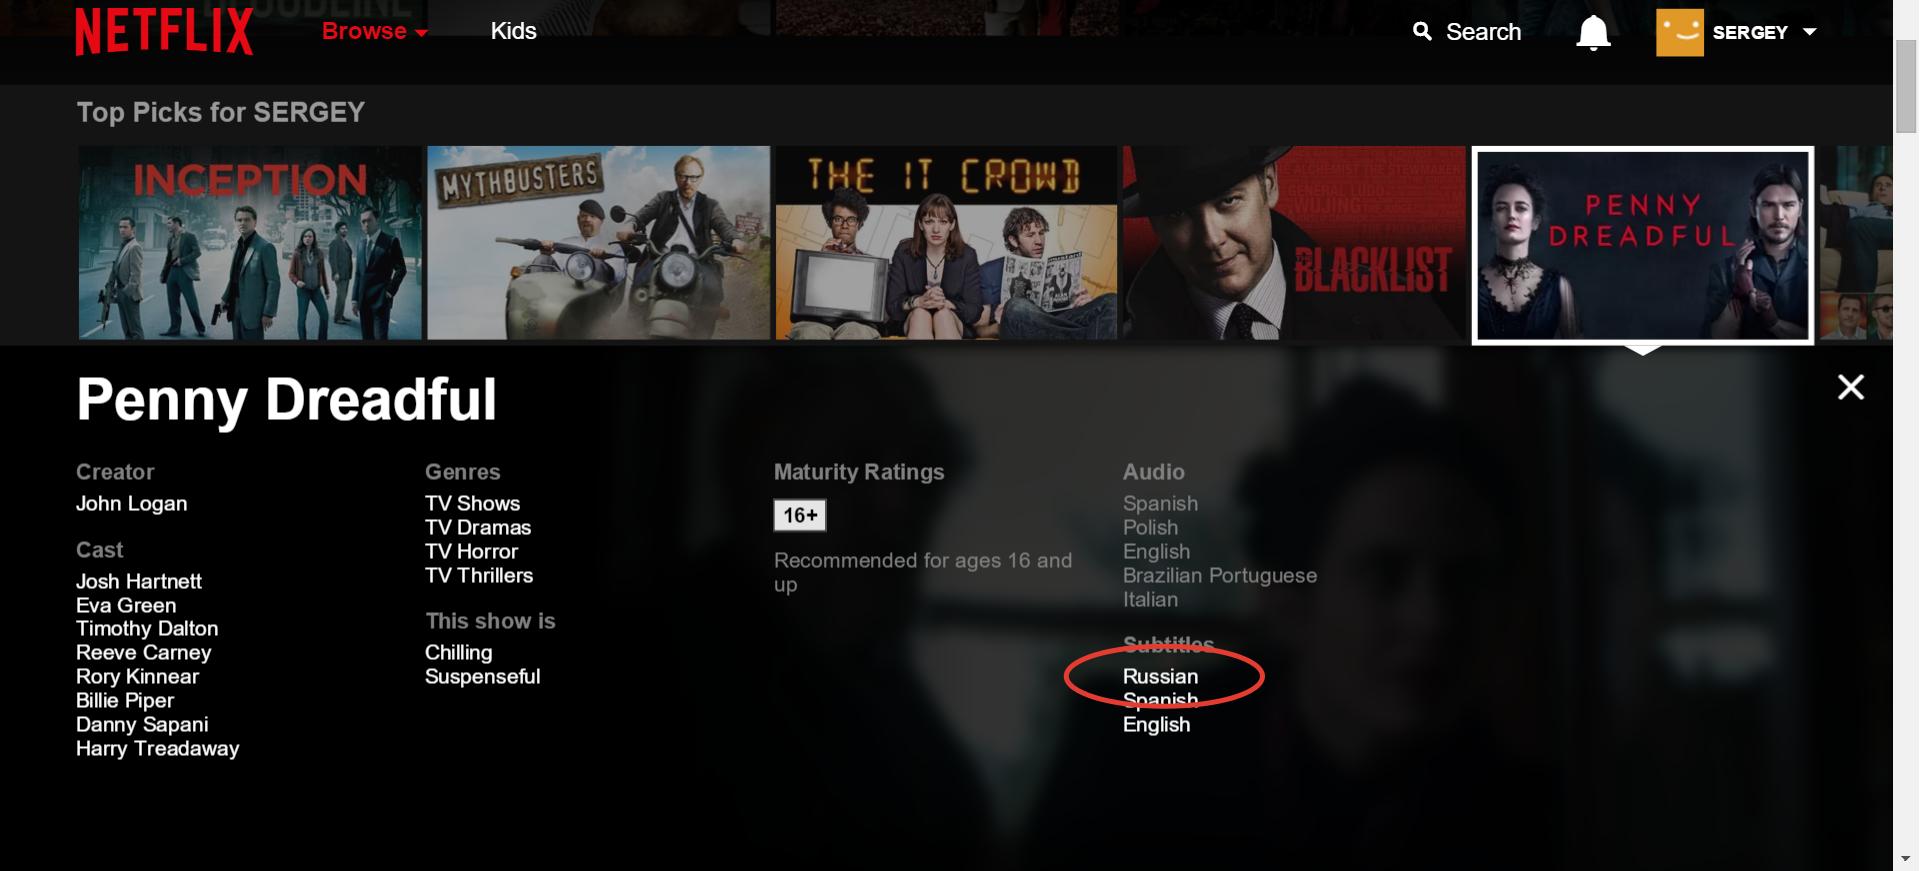The image size is (1920, 871).
Task: Follow the John Logan creator link
Action: (132, 503)
